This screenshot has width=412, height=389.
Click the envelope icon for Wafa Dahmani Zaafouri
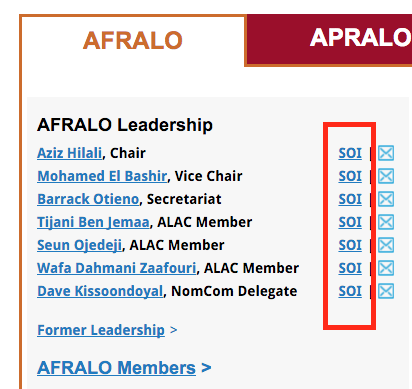(x=386, y=268)
